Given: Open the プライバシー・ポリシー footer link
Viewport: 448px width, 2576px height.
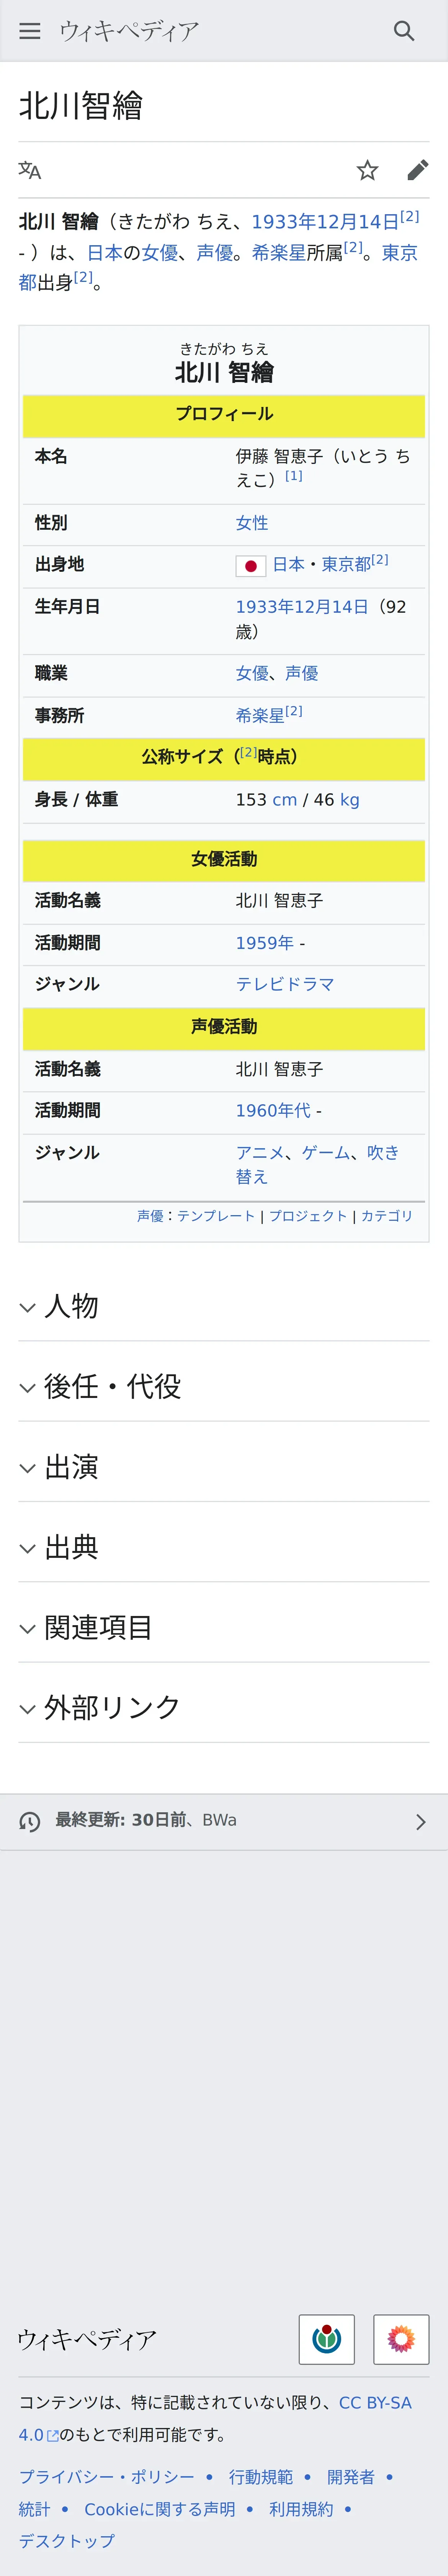Looking at the screenshot, I should pyautogui.click(x=107, y=2476).
